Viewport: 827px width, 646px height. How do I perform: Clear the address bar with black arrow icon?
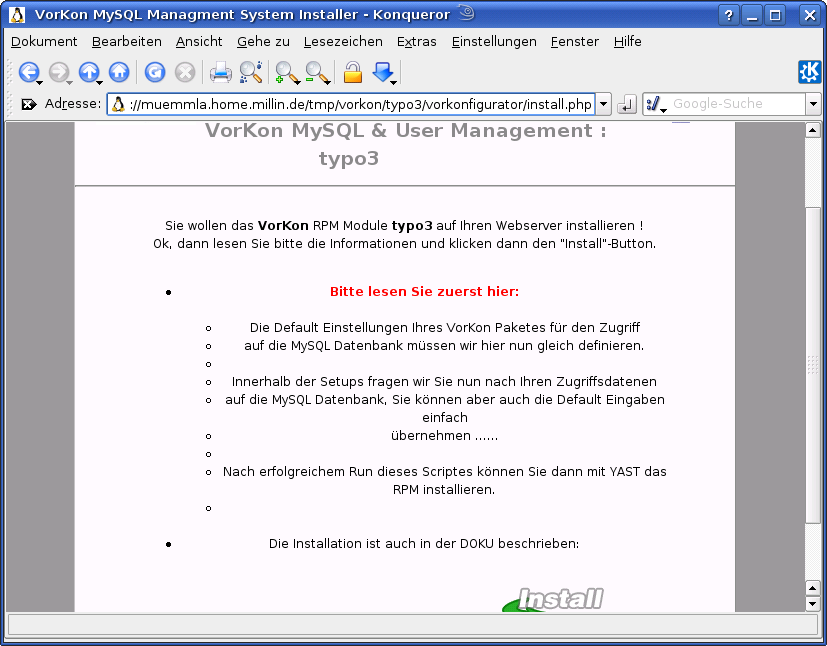(28, 104)
